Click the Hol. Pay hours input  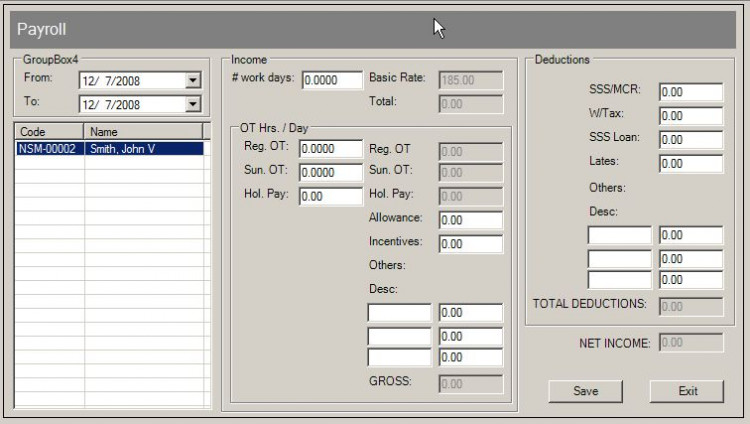(x=331, y=196)
